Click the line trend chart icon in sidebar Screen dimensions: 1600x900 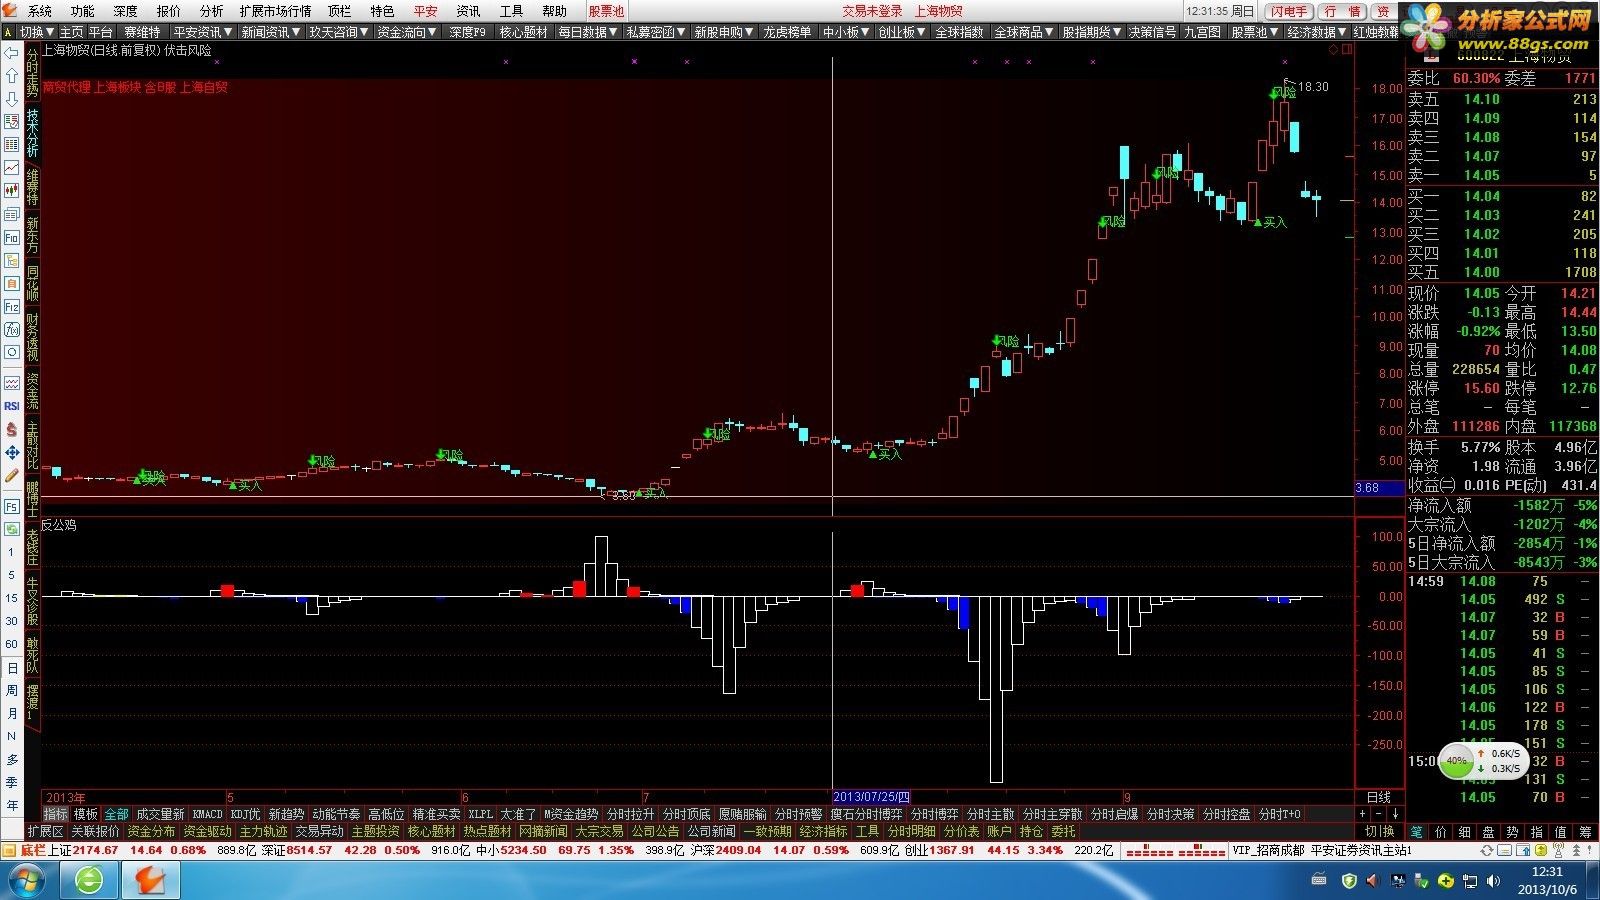pyautogui.click(x=12, y=168)
